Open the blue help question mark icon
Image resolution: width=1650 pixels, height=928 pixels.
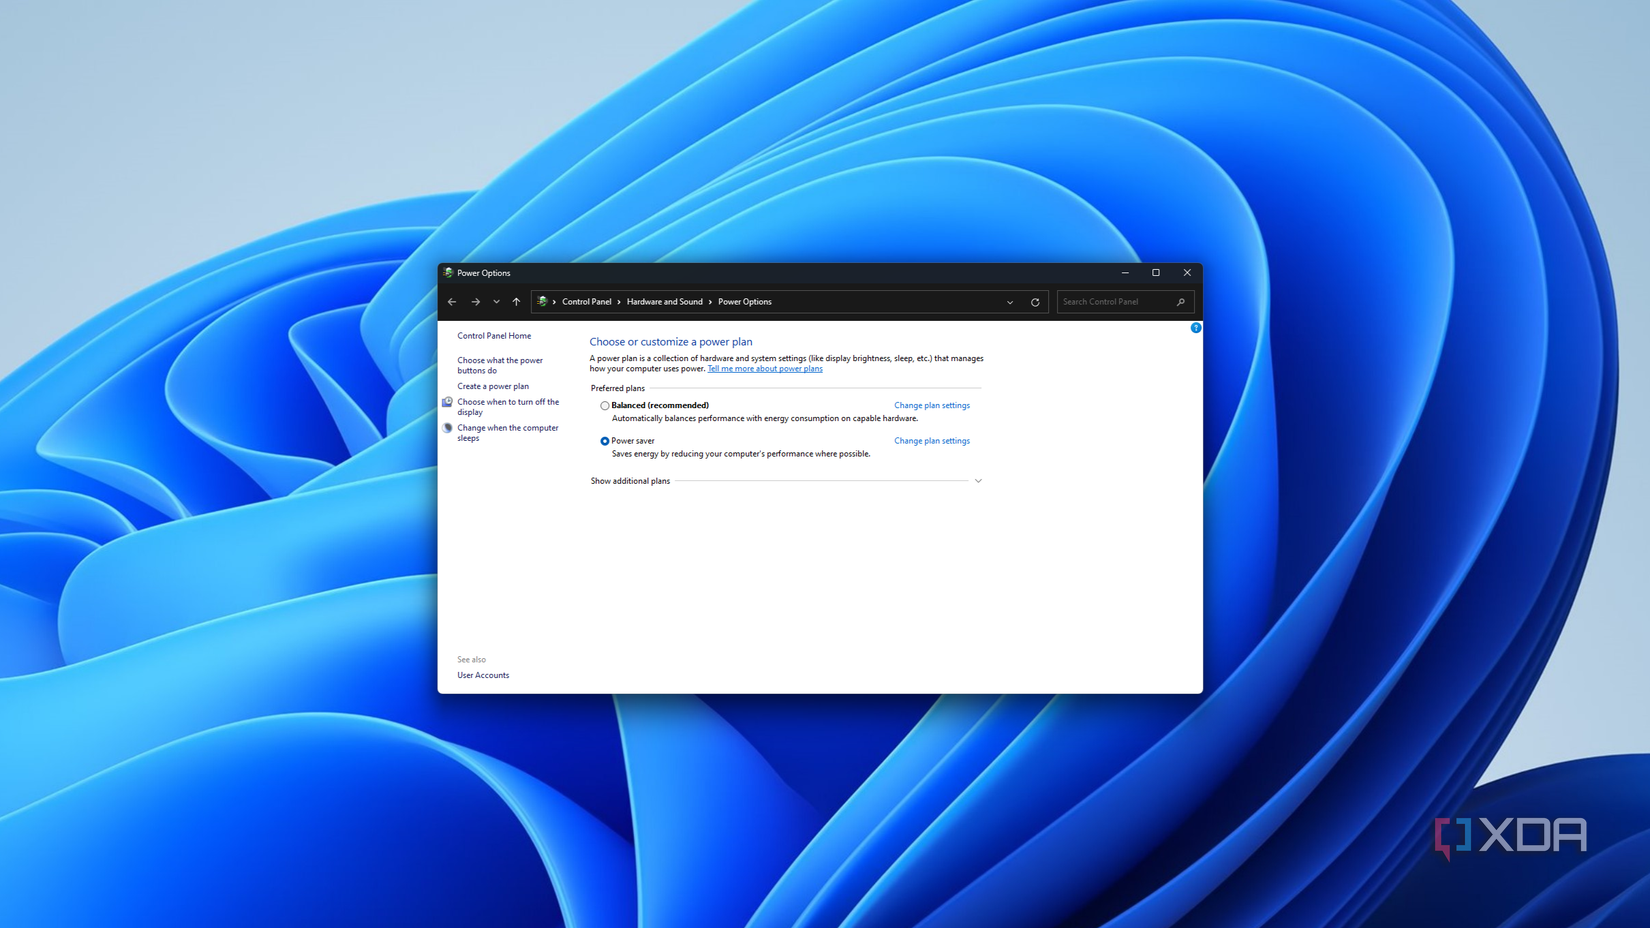click(x=1195, y=328)
